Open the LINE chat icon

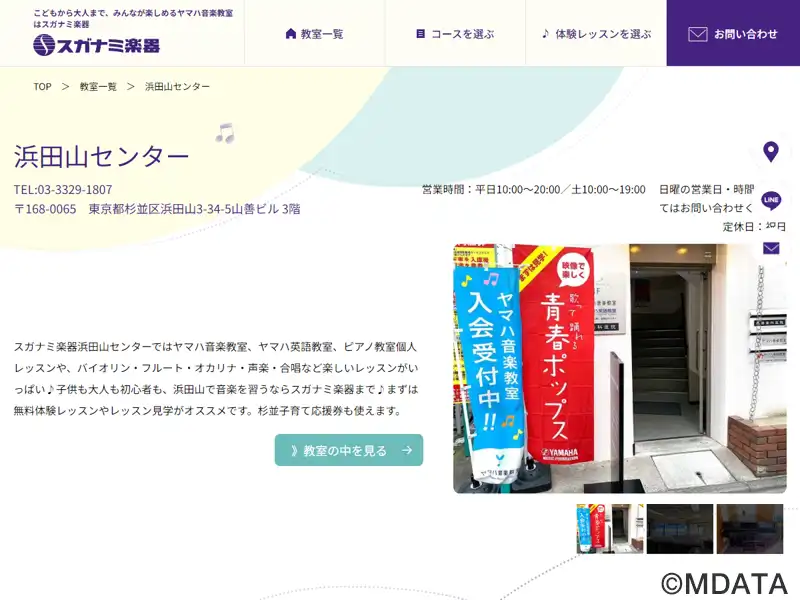(771, 200)
